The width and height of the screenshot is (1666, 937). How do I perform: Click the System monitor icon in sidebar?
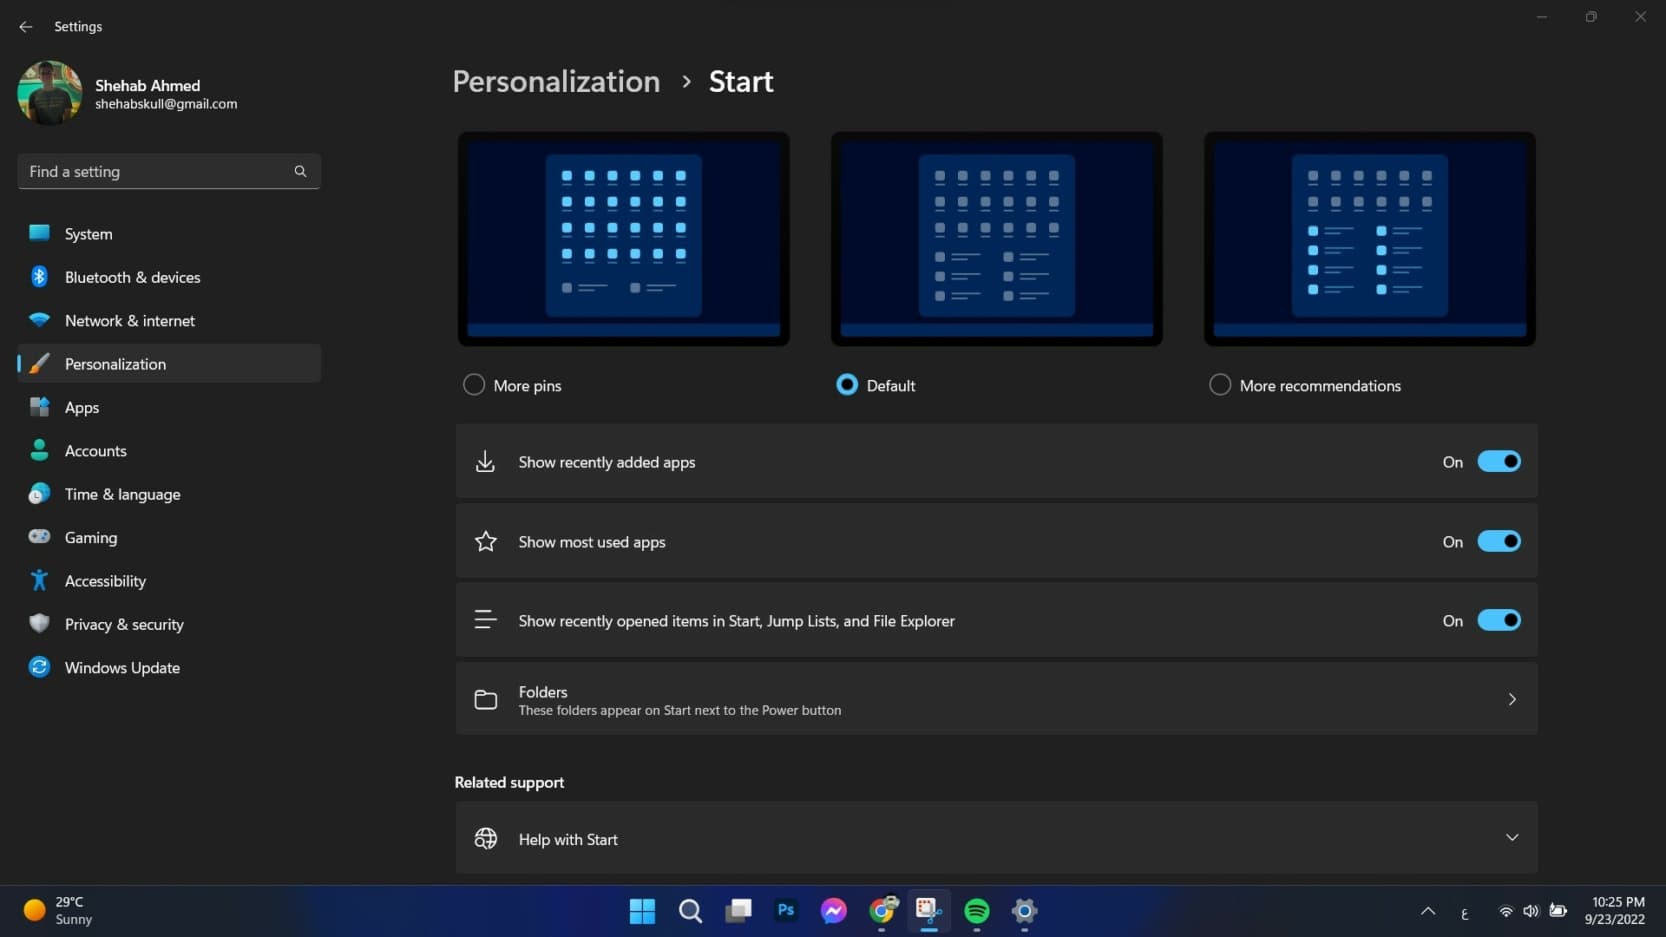(x=39, y=233)
